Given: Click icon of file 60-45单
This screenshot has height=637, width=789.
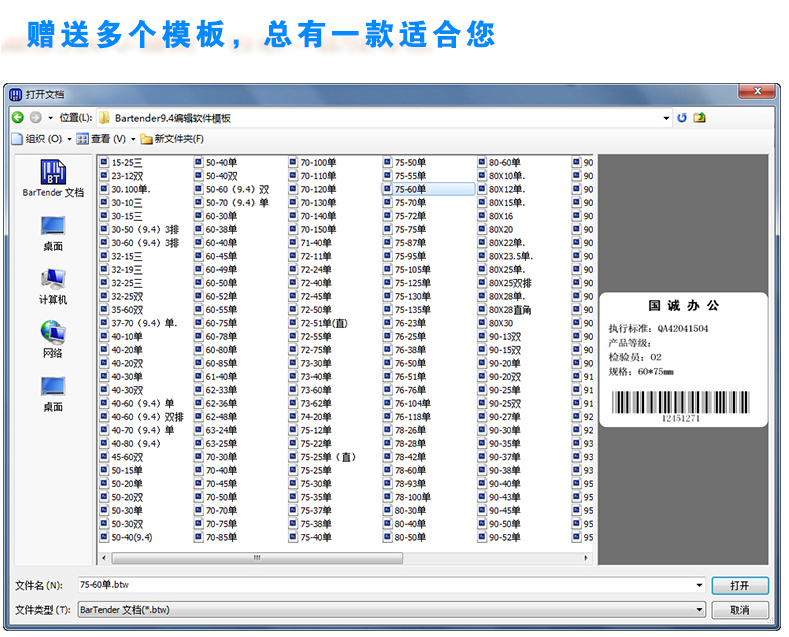Looking at the screenshot, I should pyautogui.click(x=198, y=256).
